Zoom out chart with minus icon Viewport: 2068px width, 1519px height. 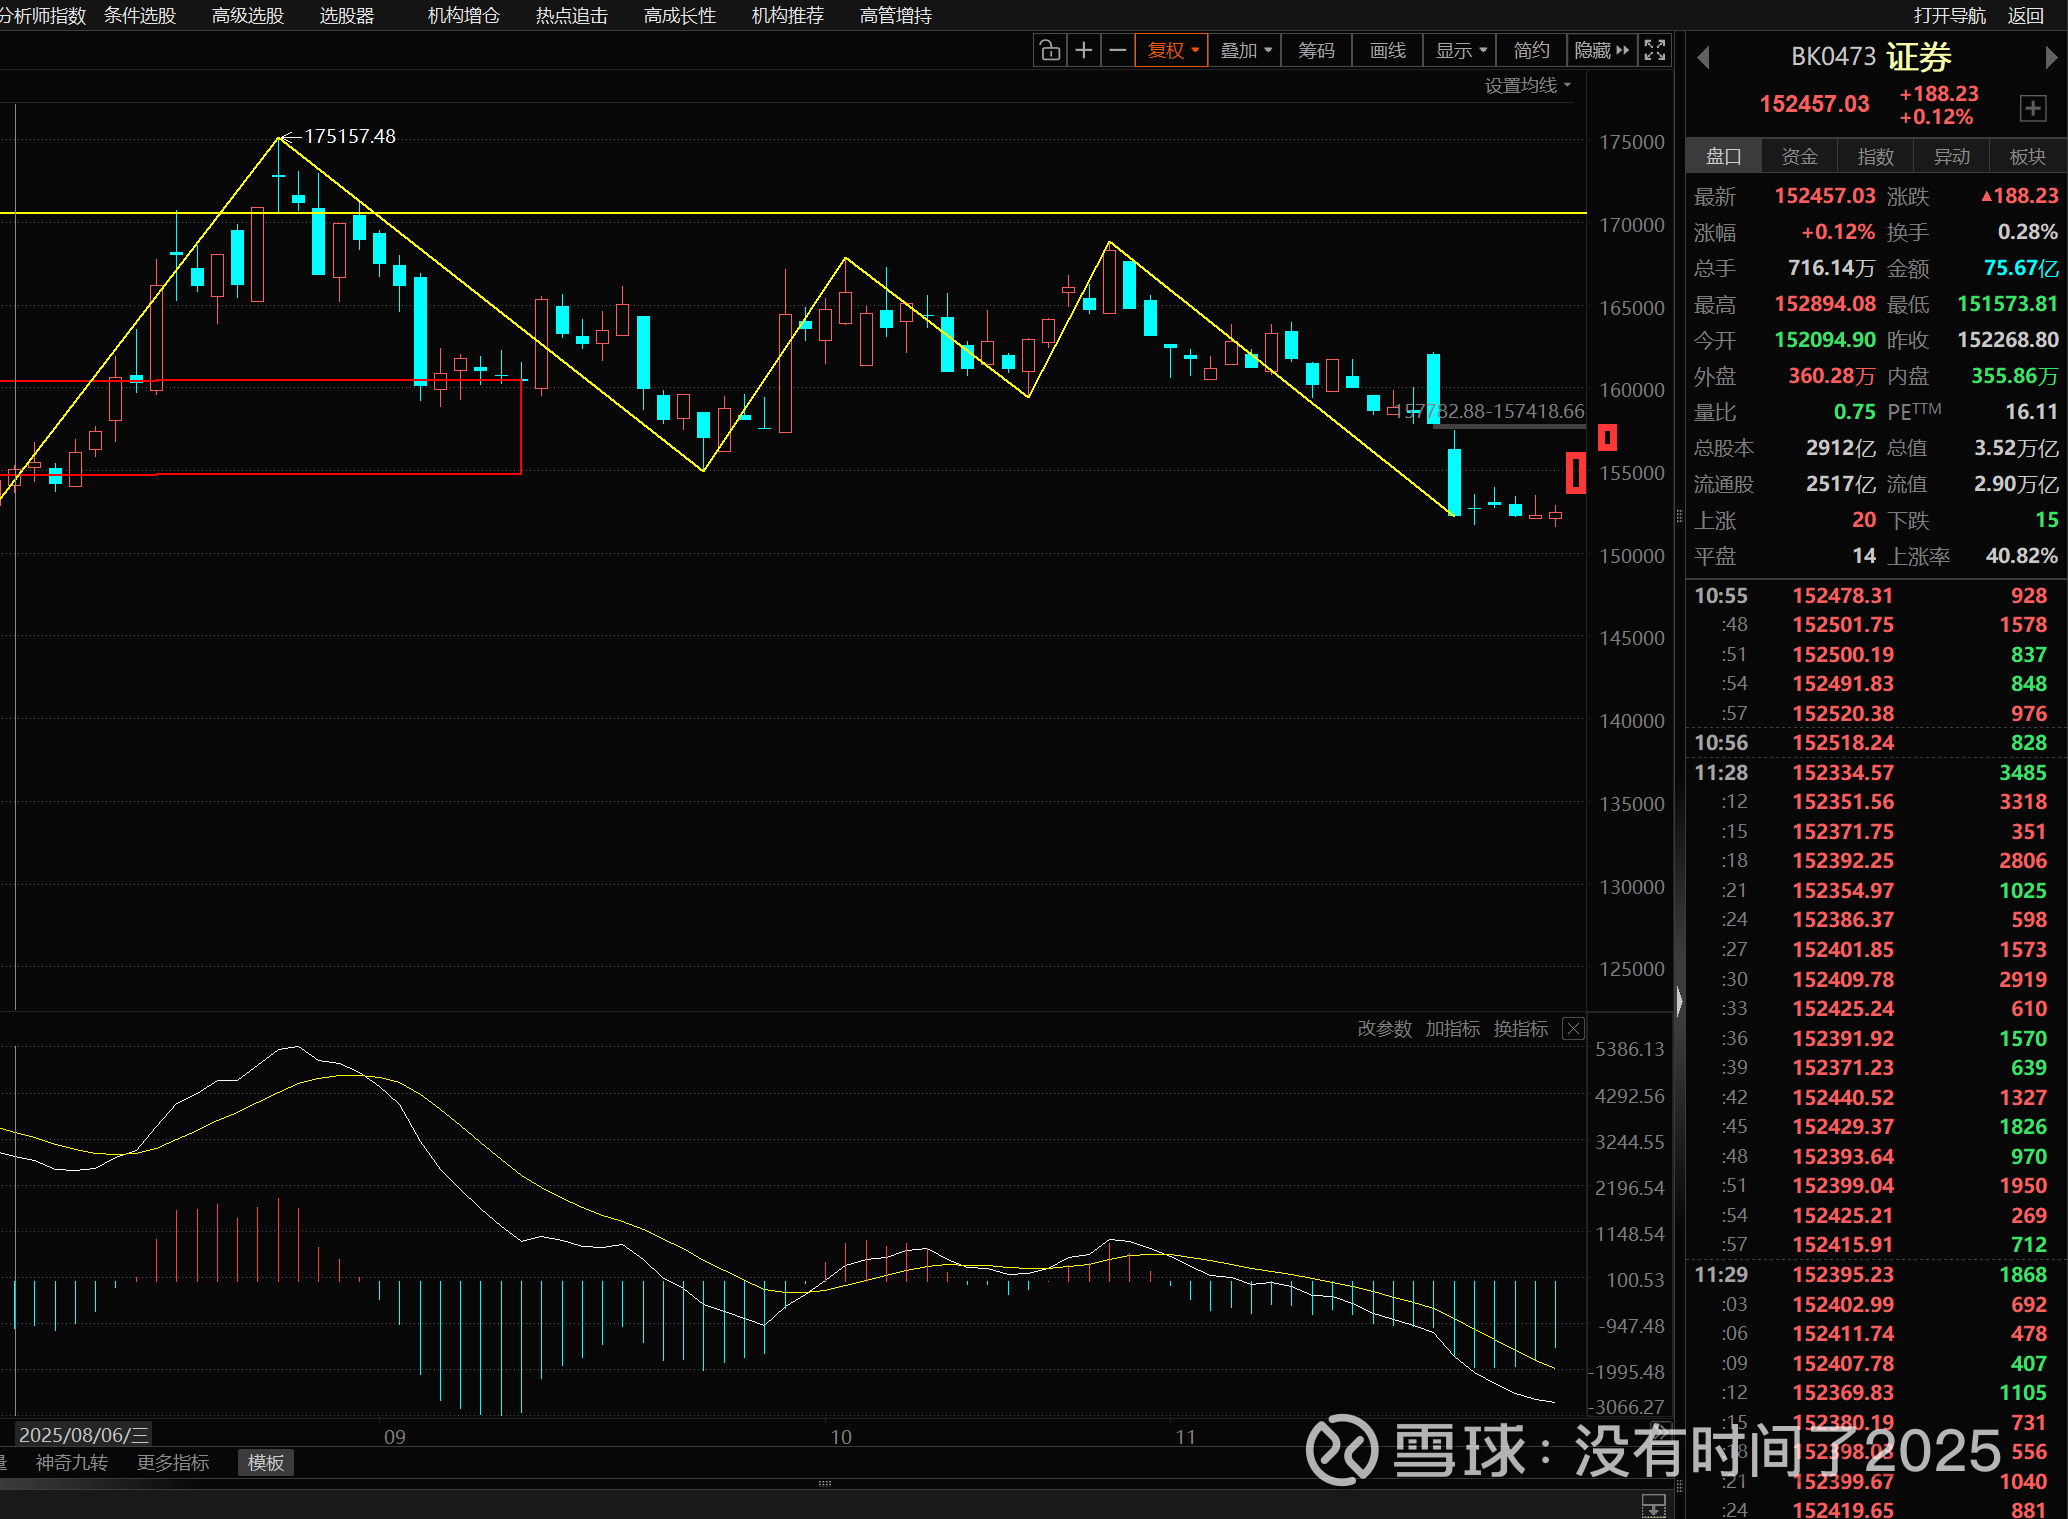point(1118,50)
